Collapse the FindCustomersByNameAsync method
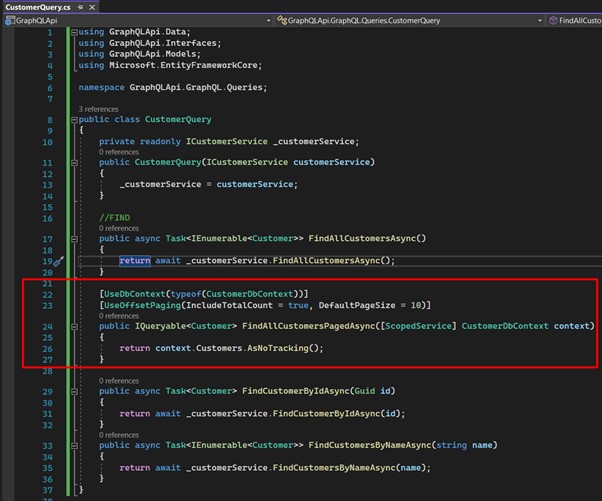 [72, 445]
